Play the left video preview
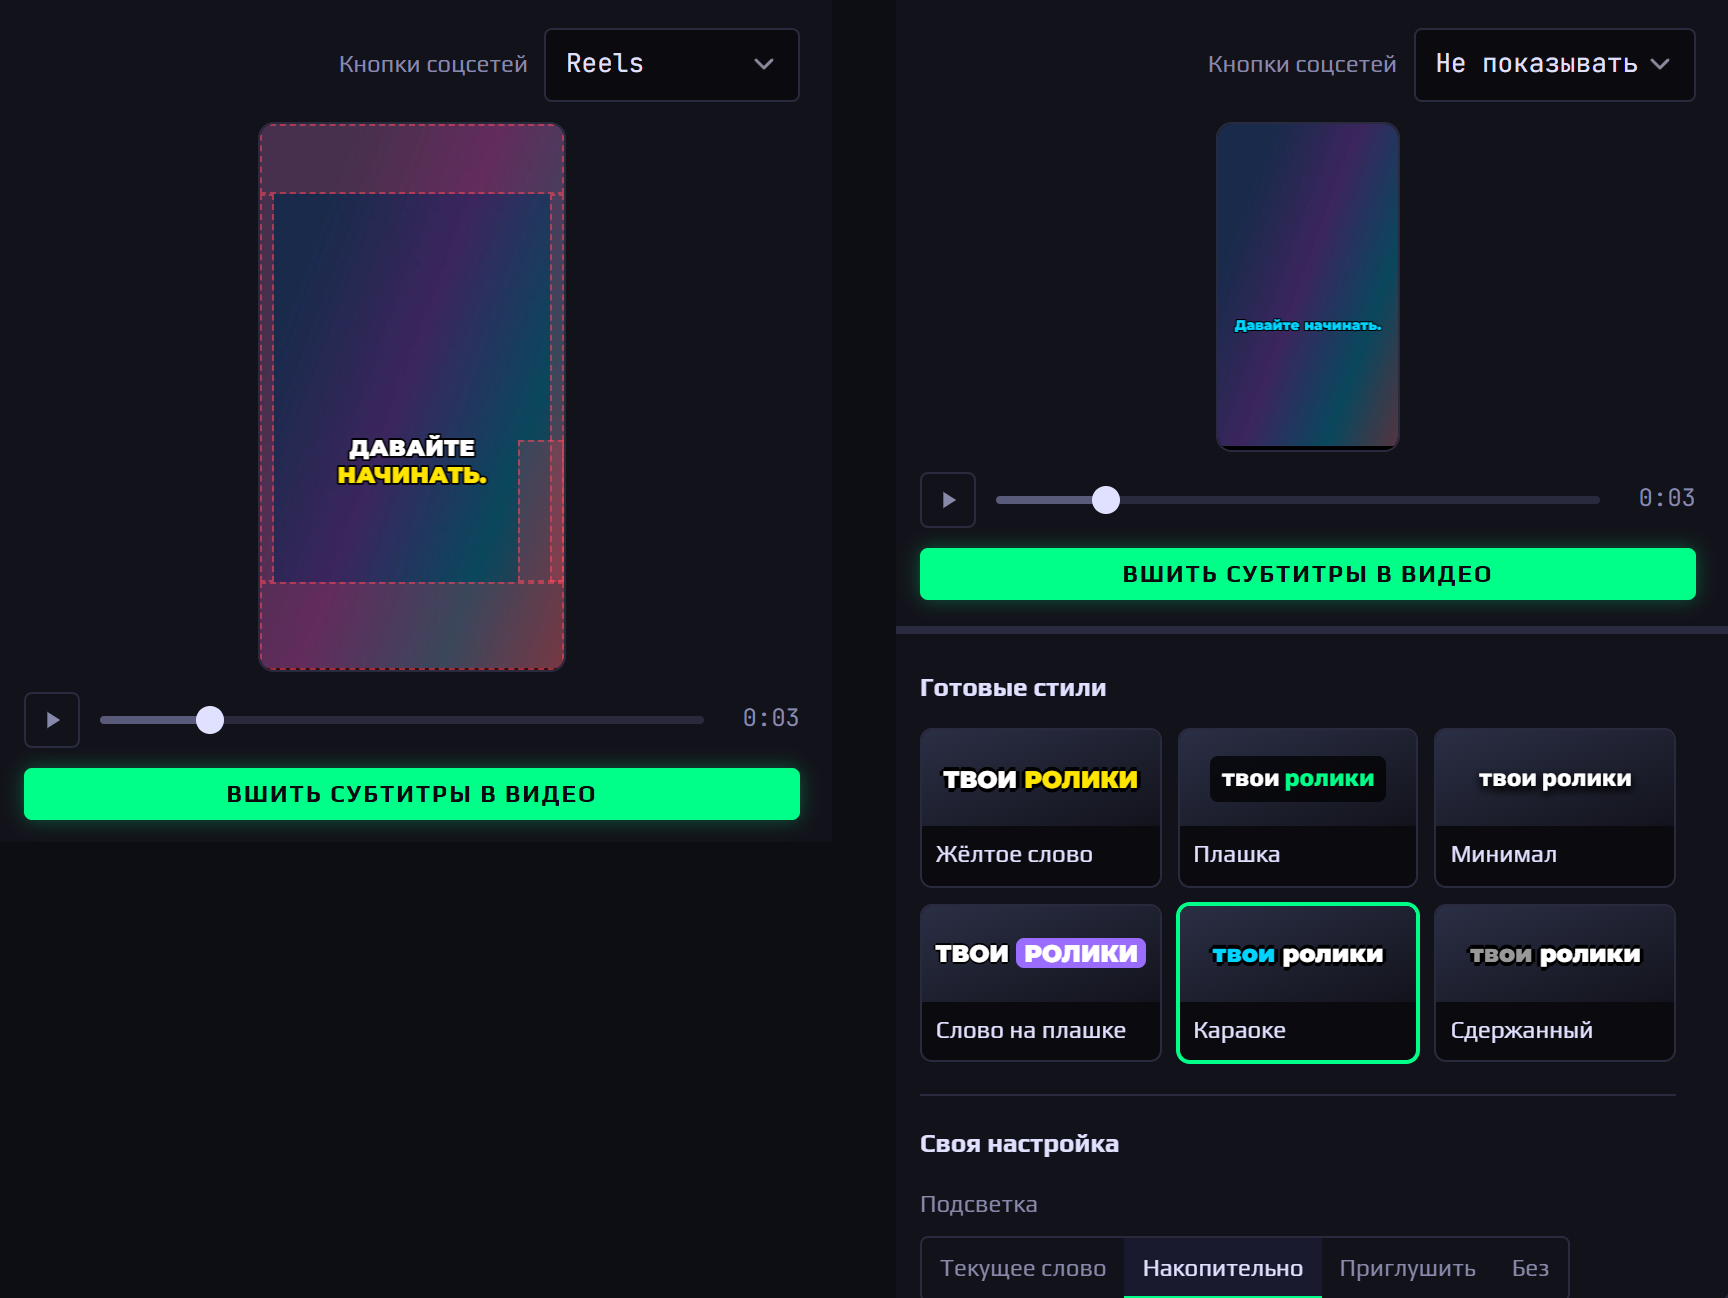This screenshot has width=1728, height=1298. 52,720
